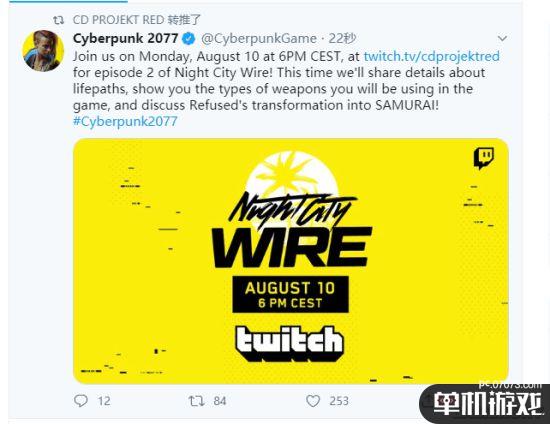Click the twitch wordmark in the image
Image resolution: width=550 pixels, height=424 pixels.
(x=290, y=344)
